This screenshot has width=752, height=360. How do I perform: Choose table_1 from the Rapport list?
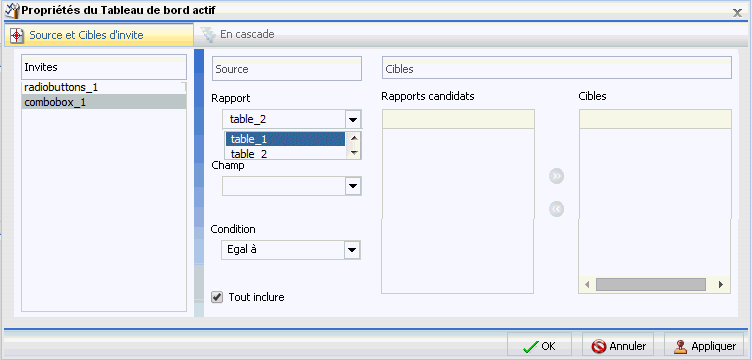pyautogui.click(x=285, y=139)
